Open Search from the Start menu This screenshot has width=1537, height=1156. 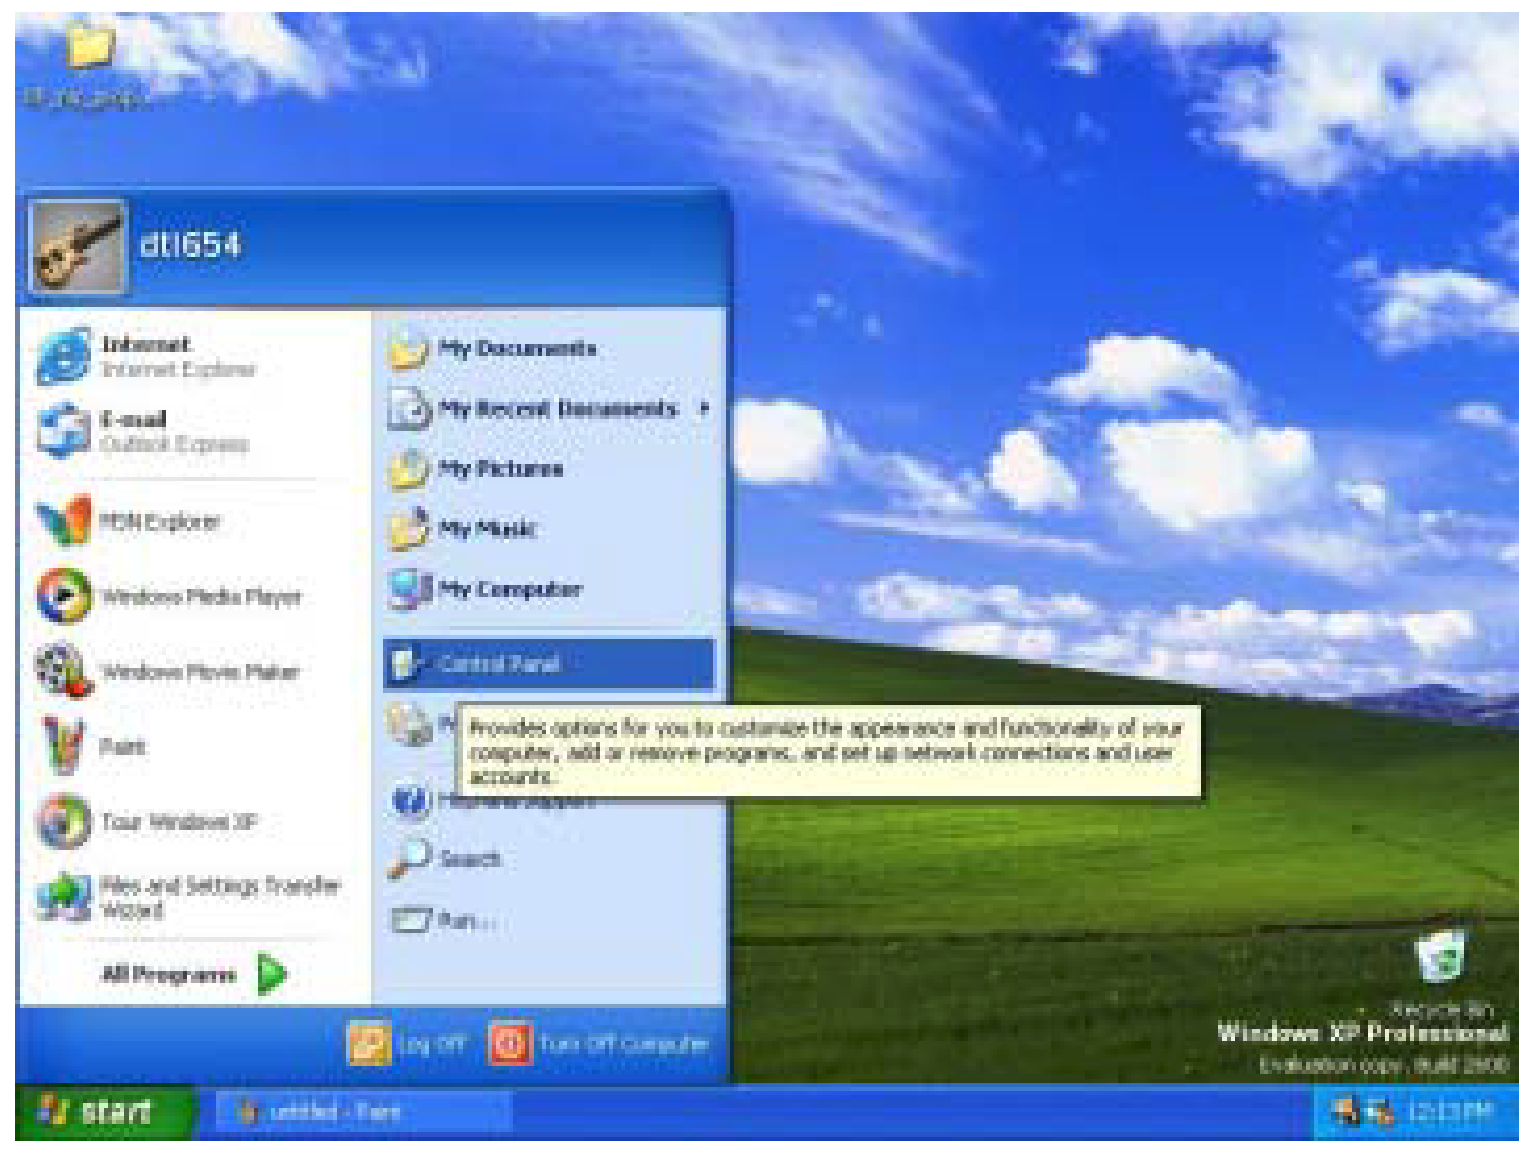pyautogui.click(x=446, y=859)
